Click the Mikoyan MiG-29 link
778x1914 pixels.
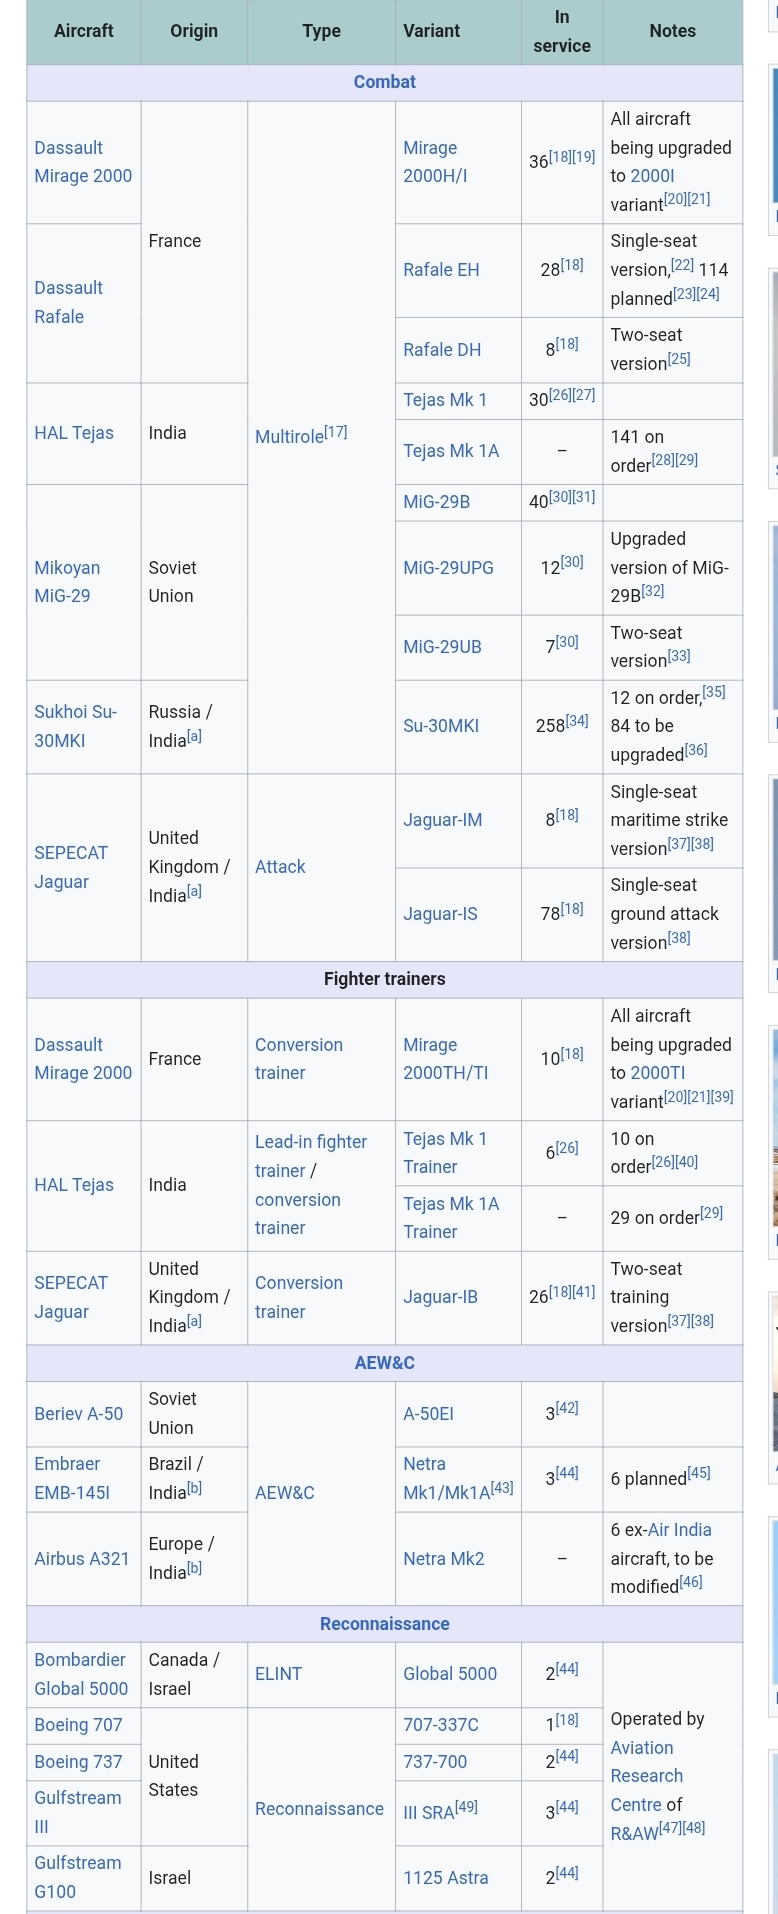(x=67, y=581)
